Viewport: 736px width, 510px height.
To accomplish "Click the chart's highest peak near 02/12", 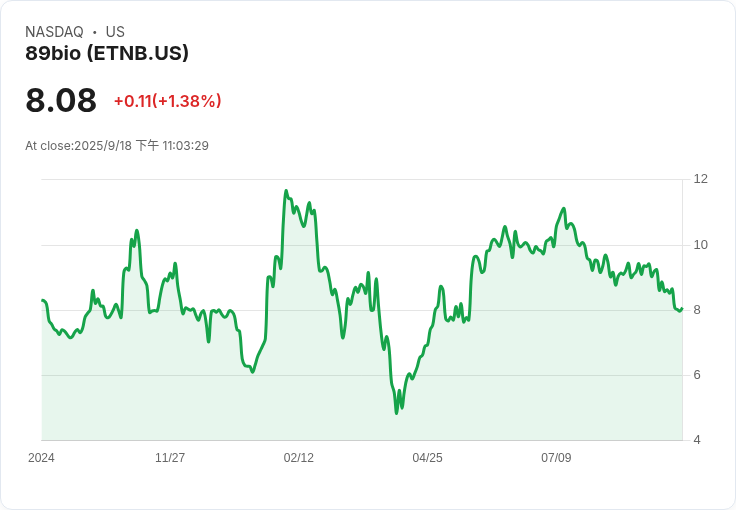I will pos(286,191).
